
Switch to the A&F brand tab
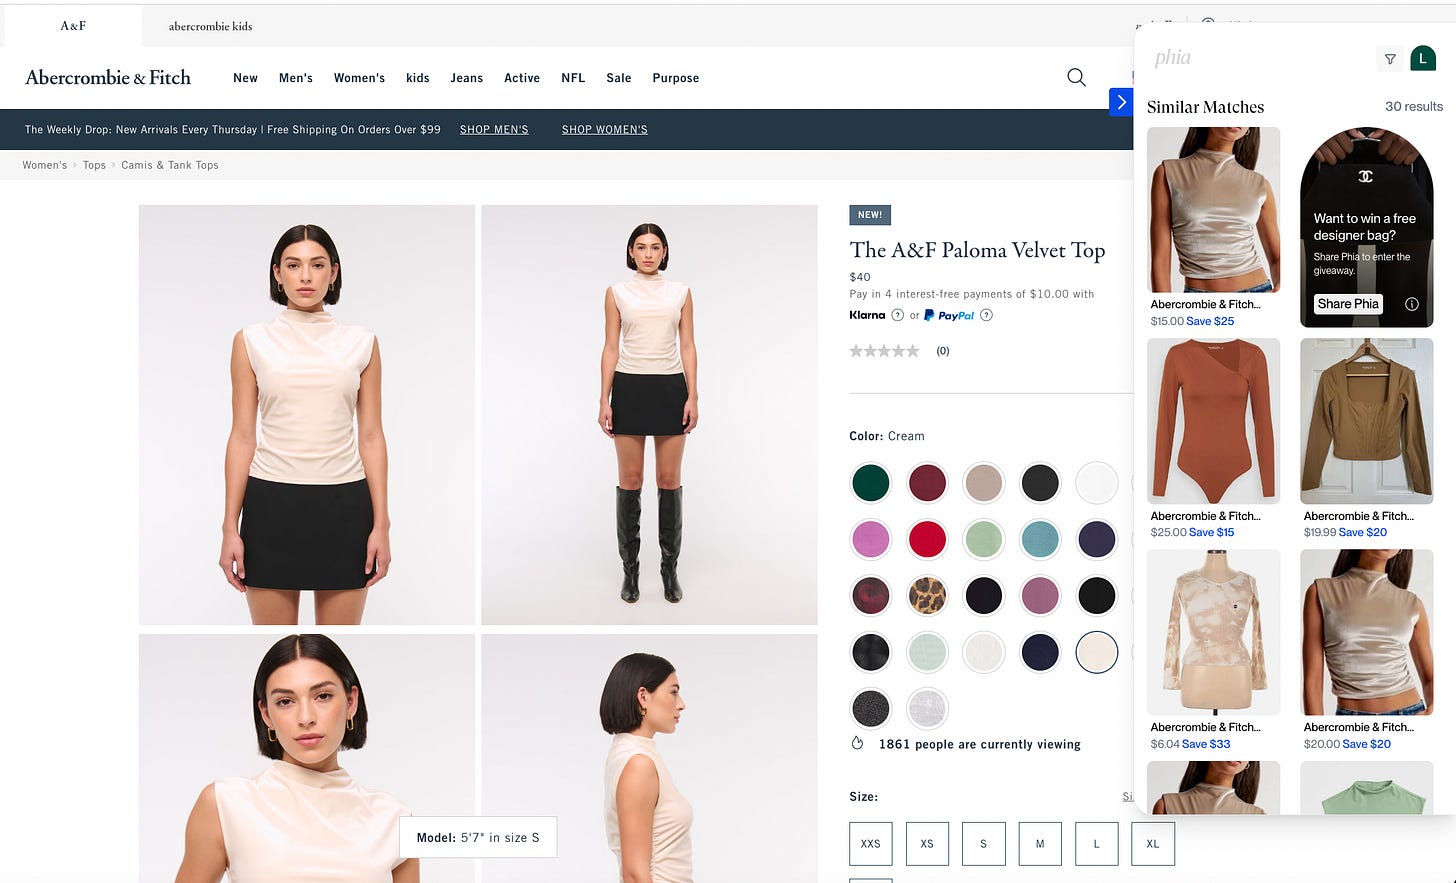click(73, 26)
